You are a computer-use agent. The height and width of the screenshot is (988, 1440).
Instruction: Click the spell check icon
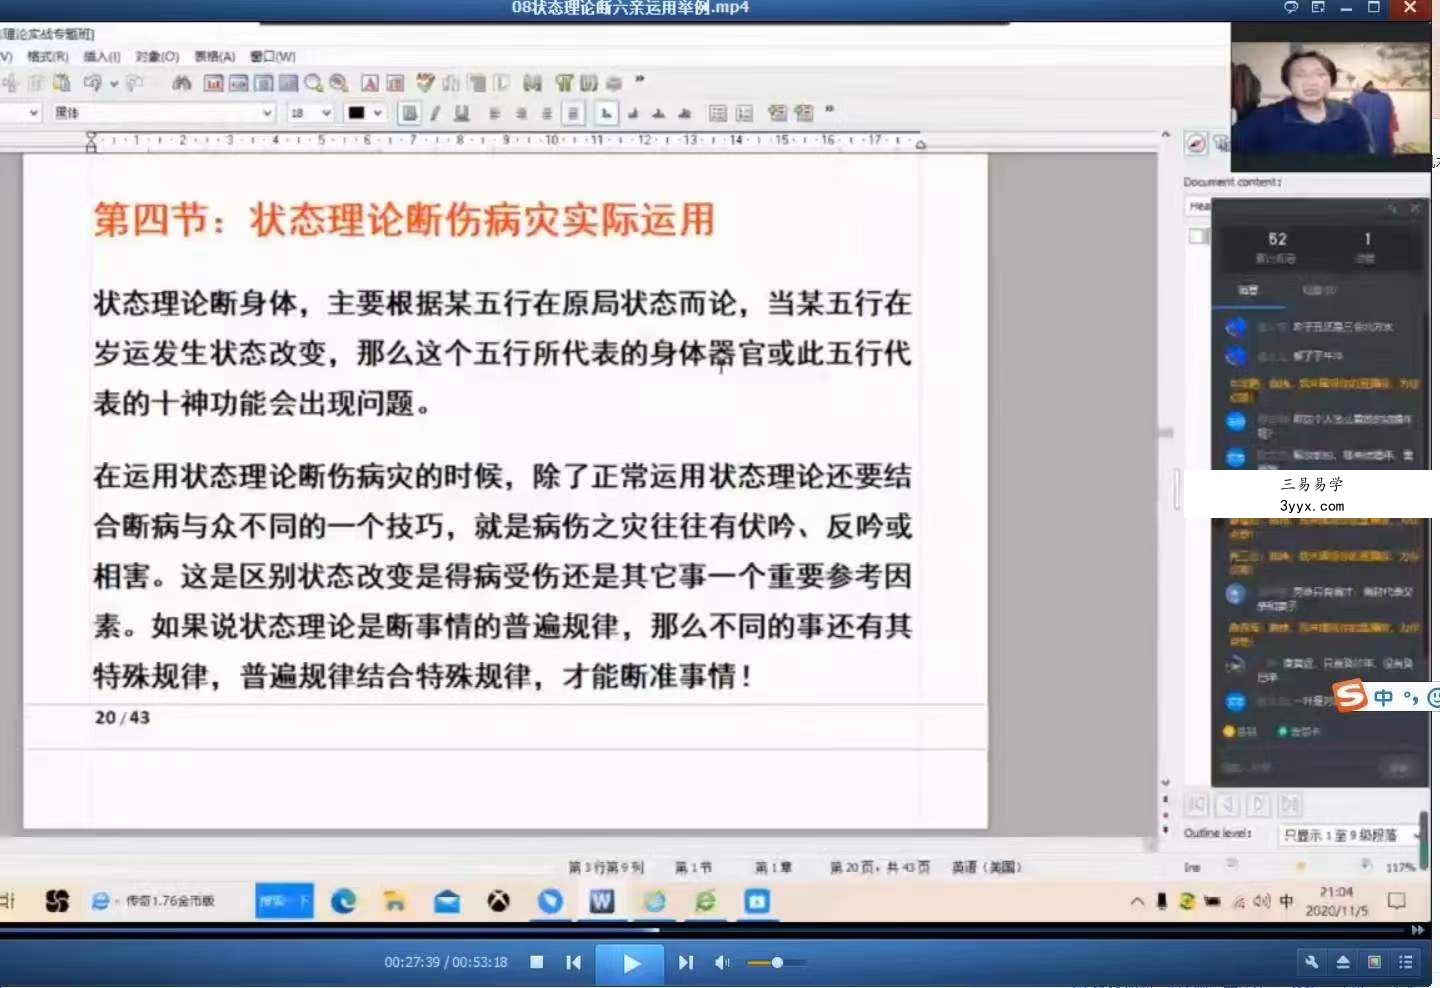click(426, 83)
